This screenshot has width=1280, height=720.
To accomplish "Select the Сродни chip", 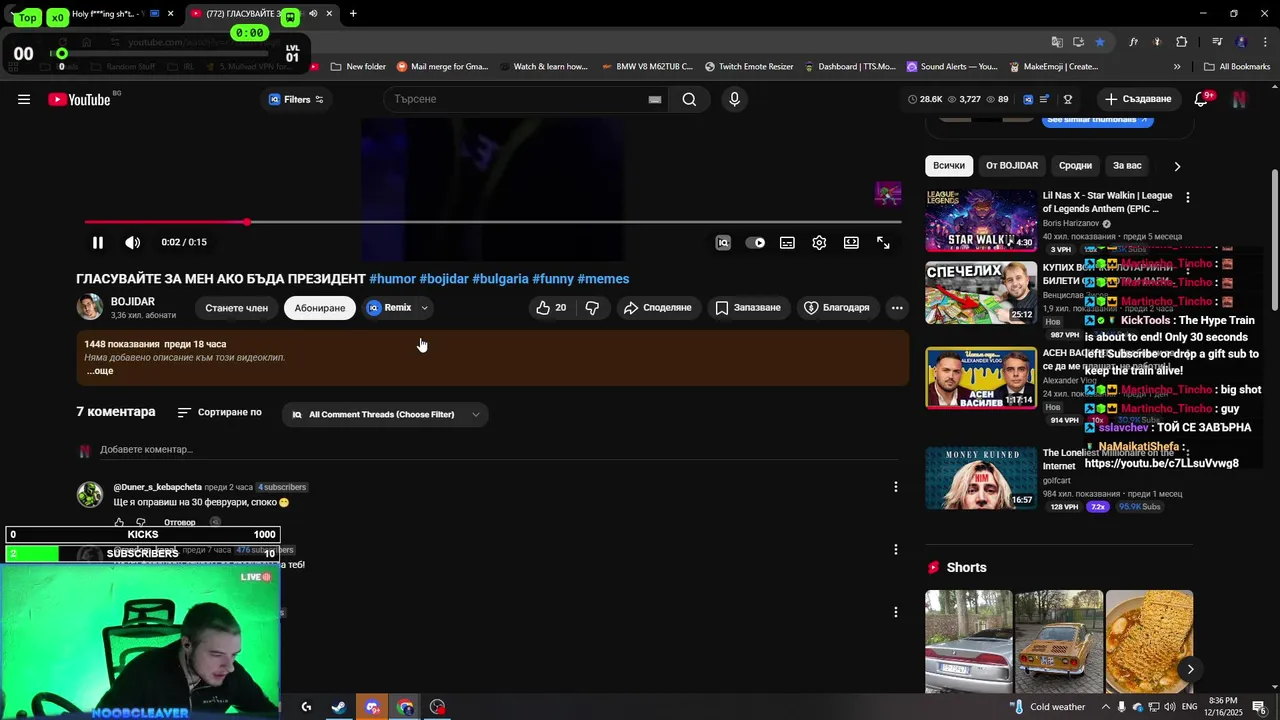I will 1075,166.
